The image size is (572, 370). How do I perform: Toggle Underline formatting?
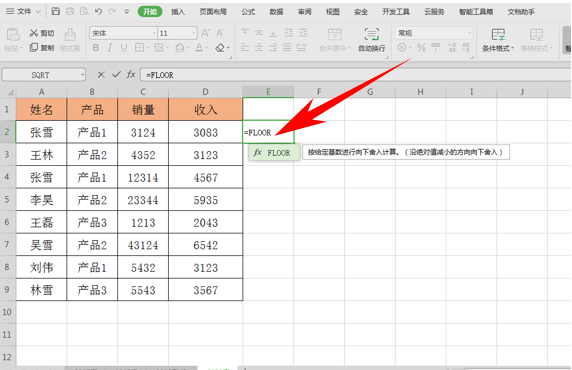(x=124, y=47)
